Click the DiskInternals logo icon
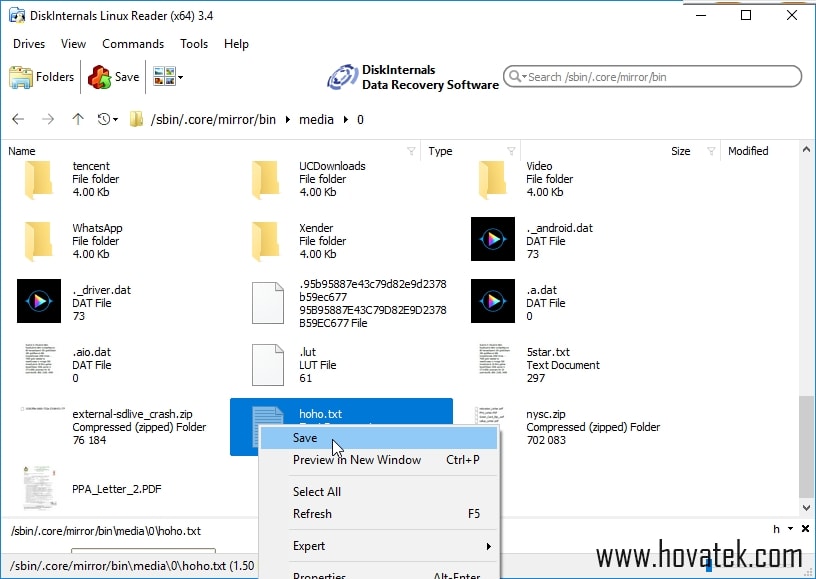This screenshot has width=816, height=579. (x=343, y=77)
